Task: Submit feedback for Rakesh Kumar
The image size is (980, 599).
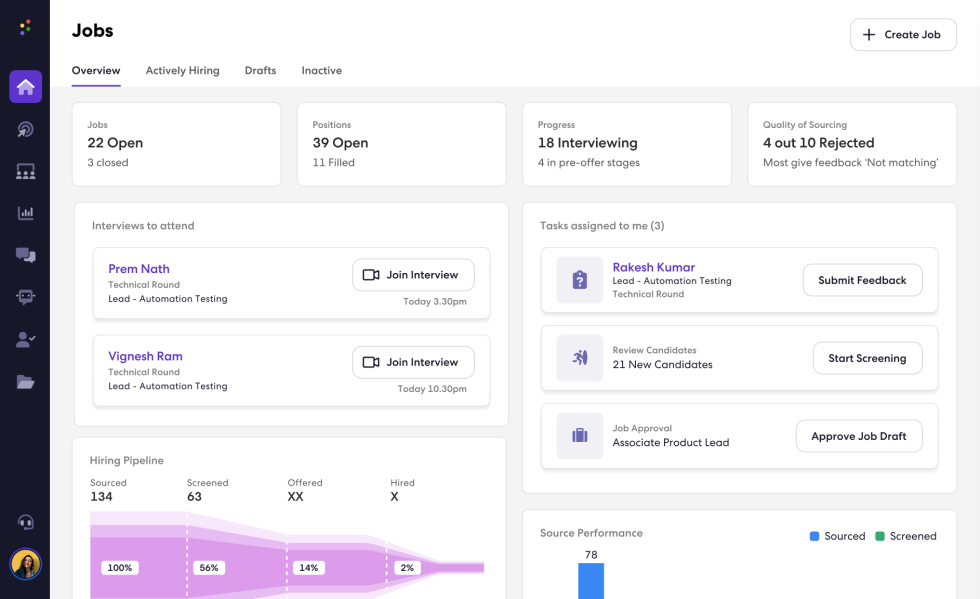Action: (x=862, y=281)
